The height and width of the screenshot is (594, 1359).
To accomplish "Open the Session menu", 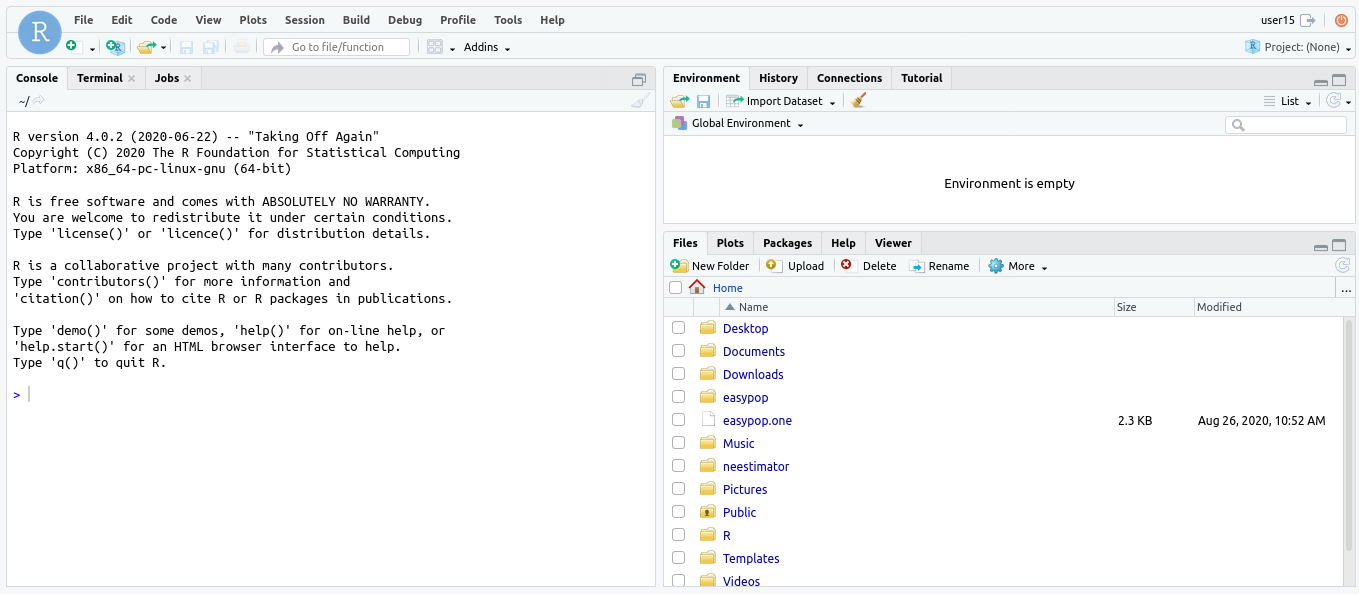I will 304,20.
